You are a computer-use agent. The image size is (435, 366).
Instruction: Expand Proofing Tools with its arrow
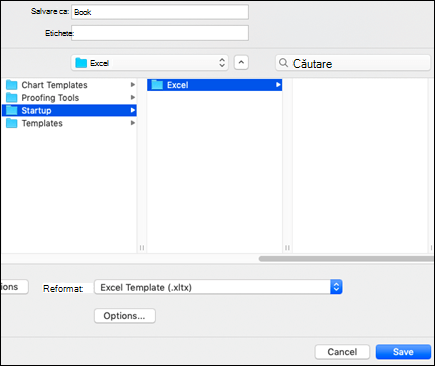pyautogui.click(x=133, y=97)
